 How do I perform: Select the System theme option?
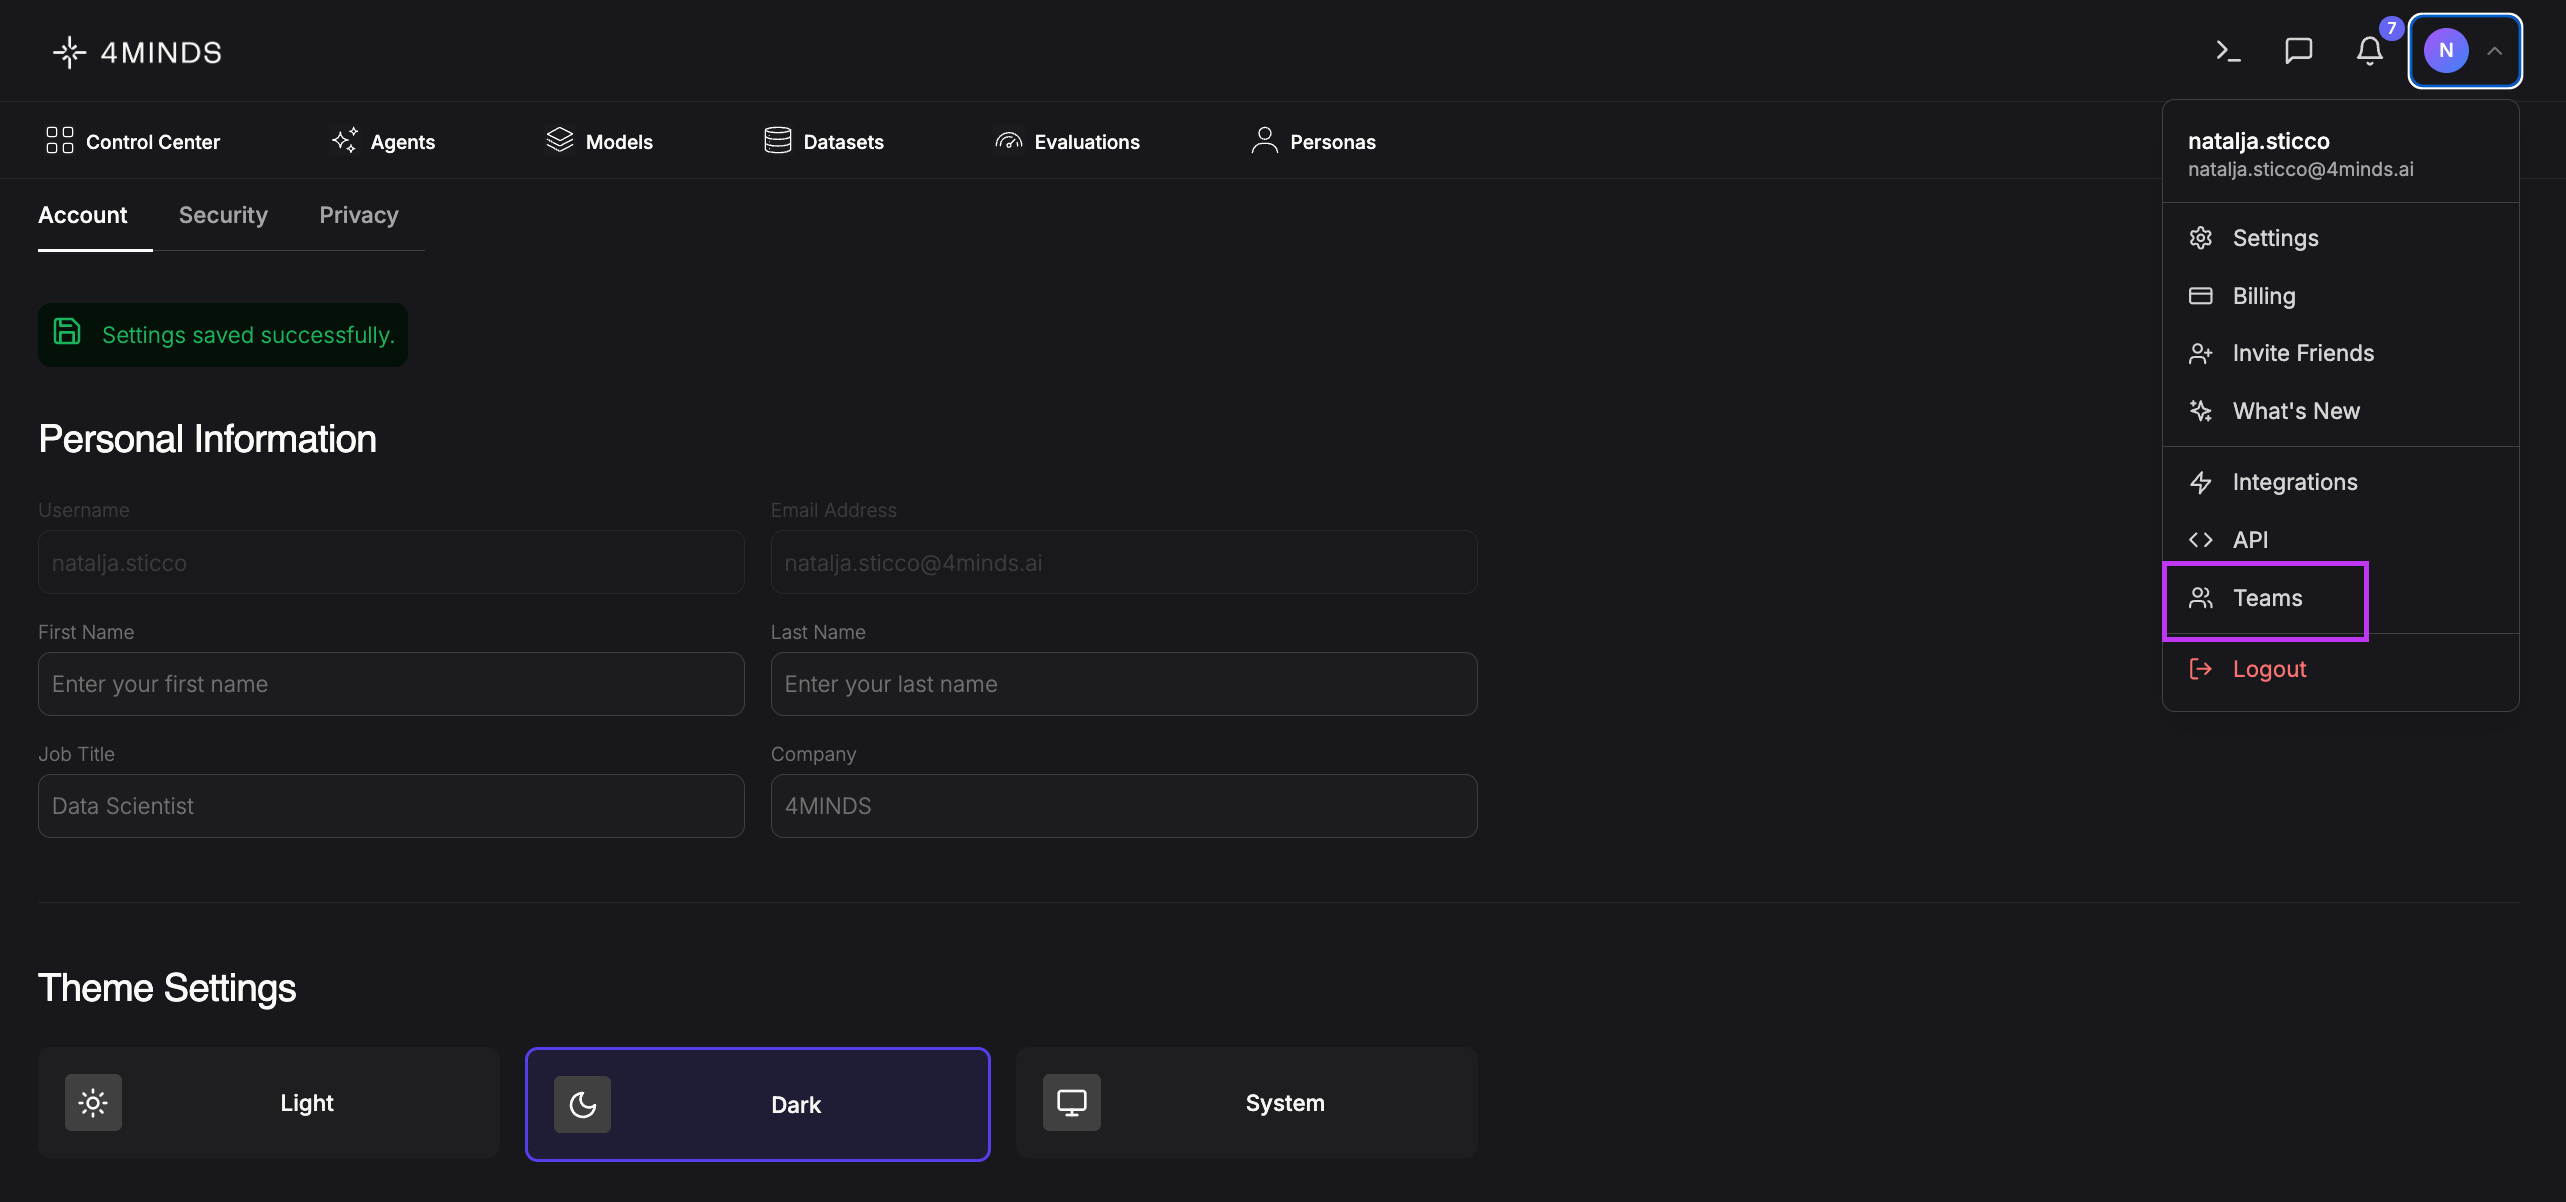[1247, 1103]
